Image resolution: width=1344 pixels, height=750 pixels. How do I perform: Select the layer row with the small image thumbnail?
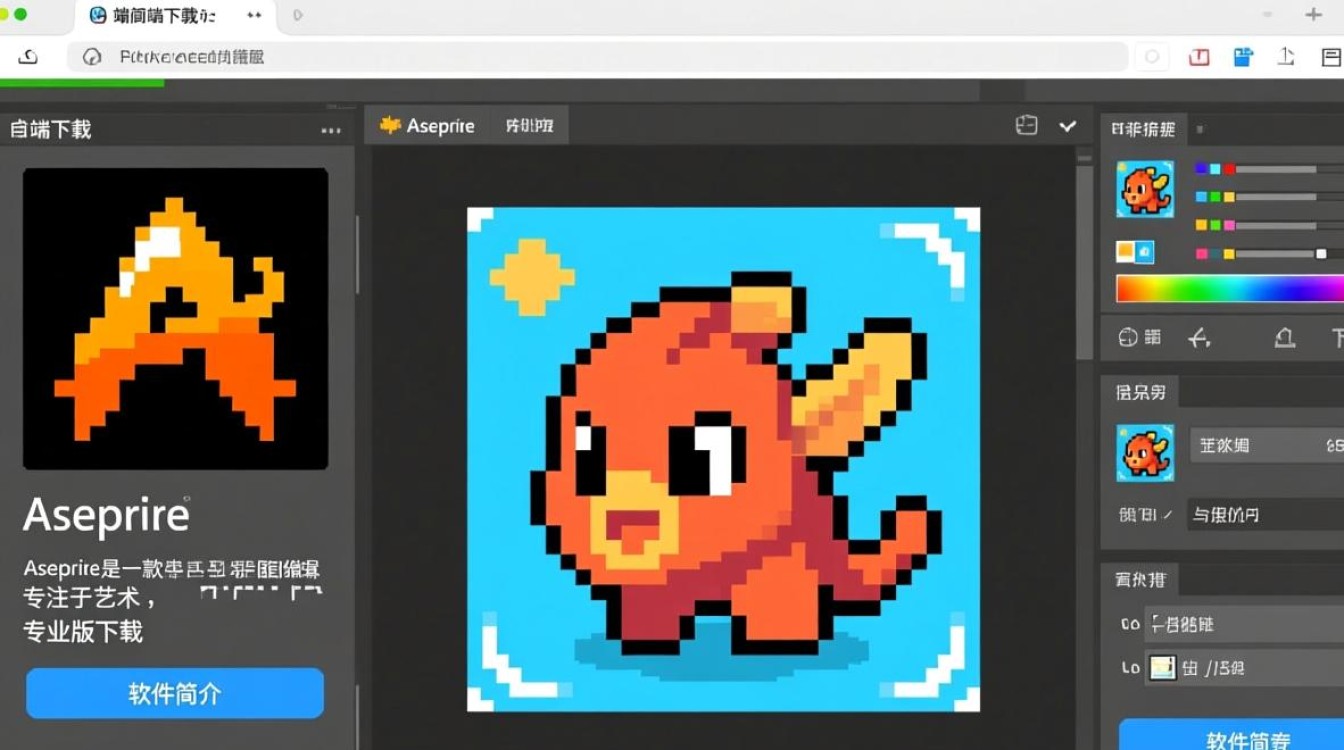pyautogui.click(x=1230, y=667)
